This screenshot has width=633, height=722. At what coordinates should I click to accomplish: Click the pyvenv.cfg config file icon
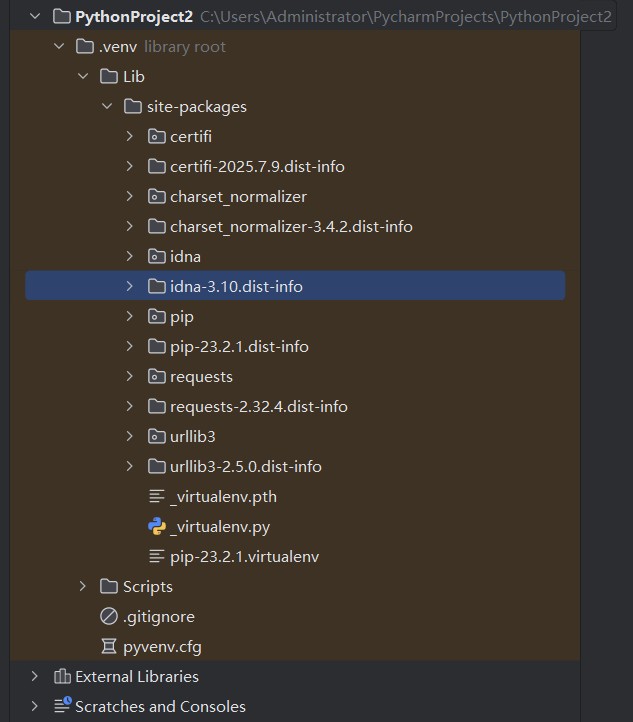[109, 646]
